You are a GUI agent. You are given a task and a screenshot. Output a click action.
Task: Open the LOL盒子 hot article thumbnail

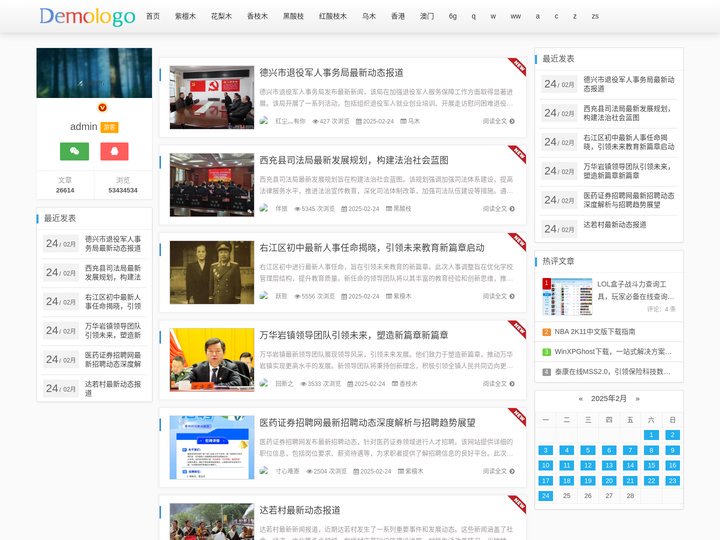point(568,296)
